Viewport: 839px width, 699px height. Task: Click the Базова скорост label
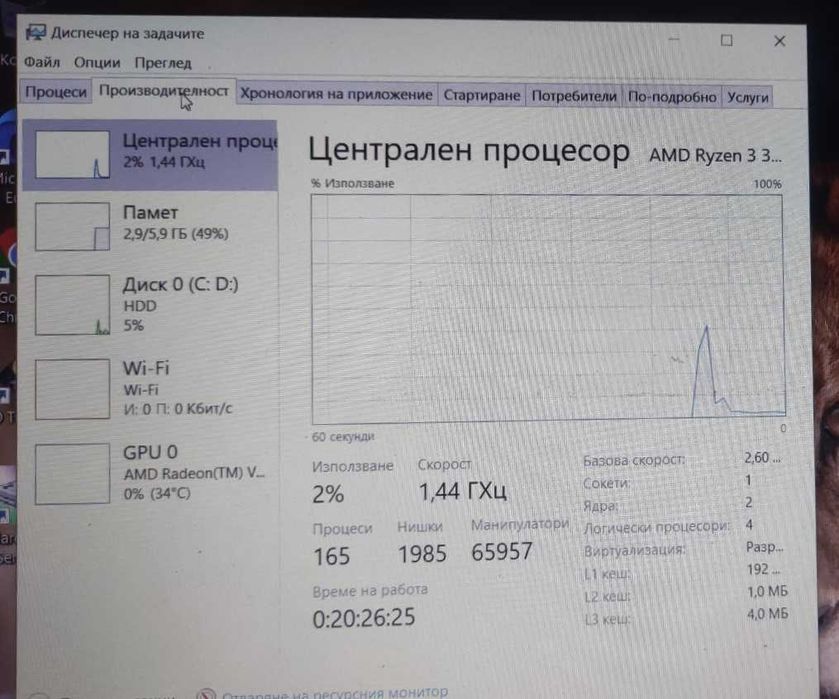(634, 460)
